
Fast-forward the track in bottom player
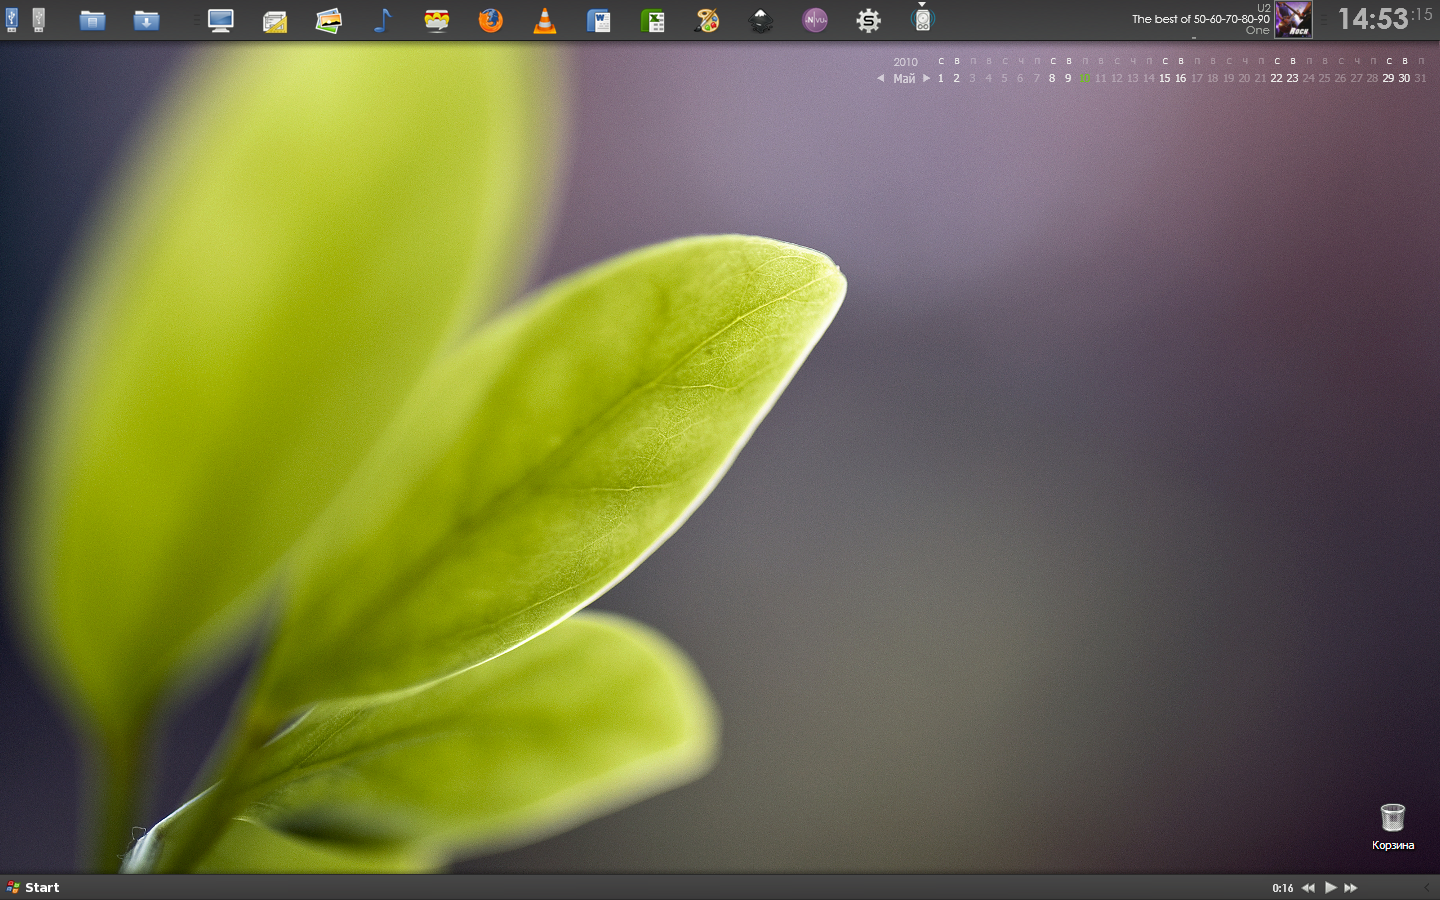1351,888
